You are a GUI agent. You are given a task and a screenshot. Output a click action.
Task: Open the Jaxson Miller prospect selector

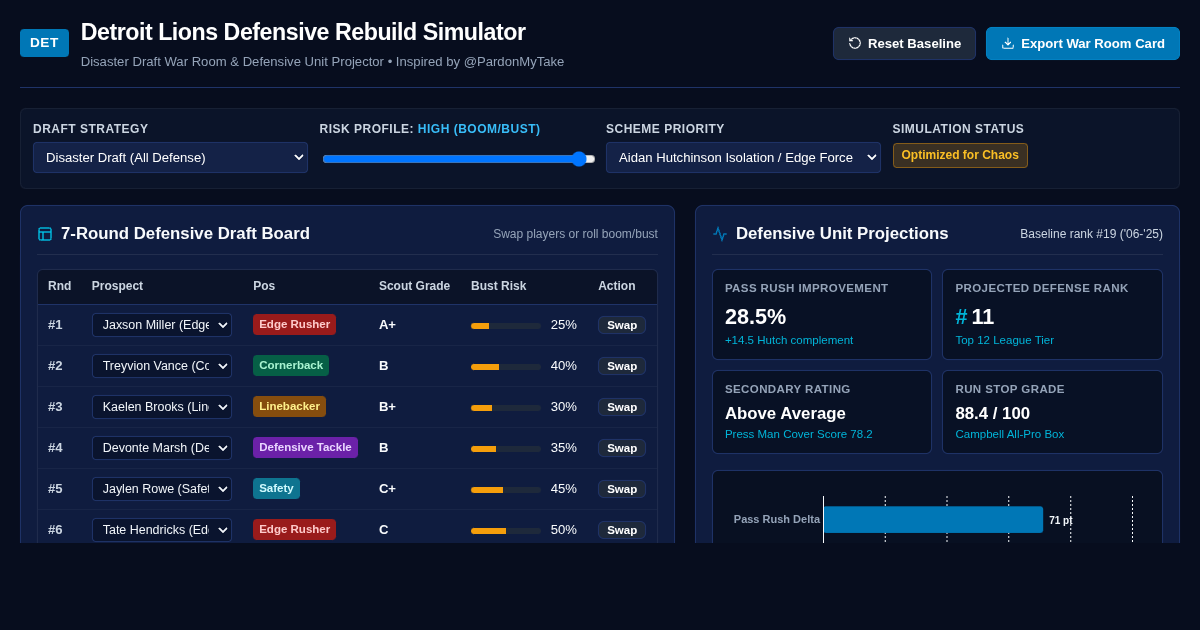coord(162,325)
